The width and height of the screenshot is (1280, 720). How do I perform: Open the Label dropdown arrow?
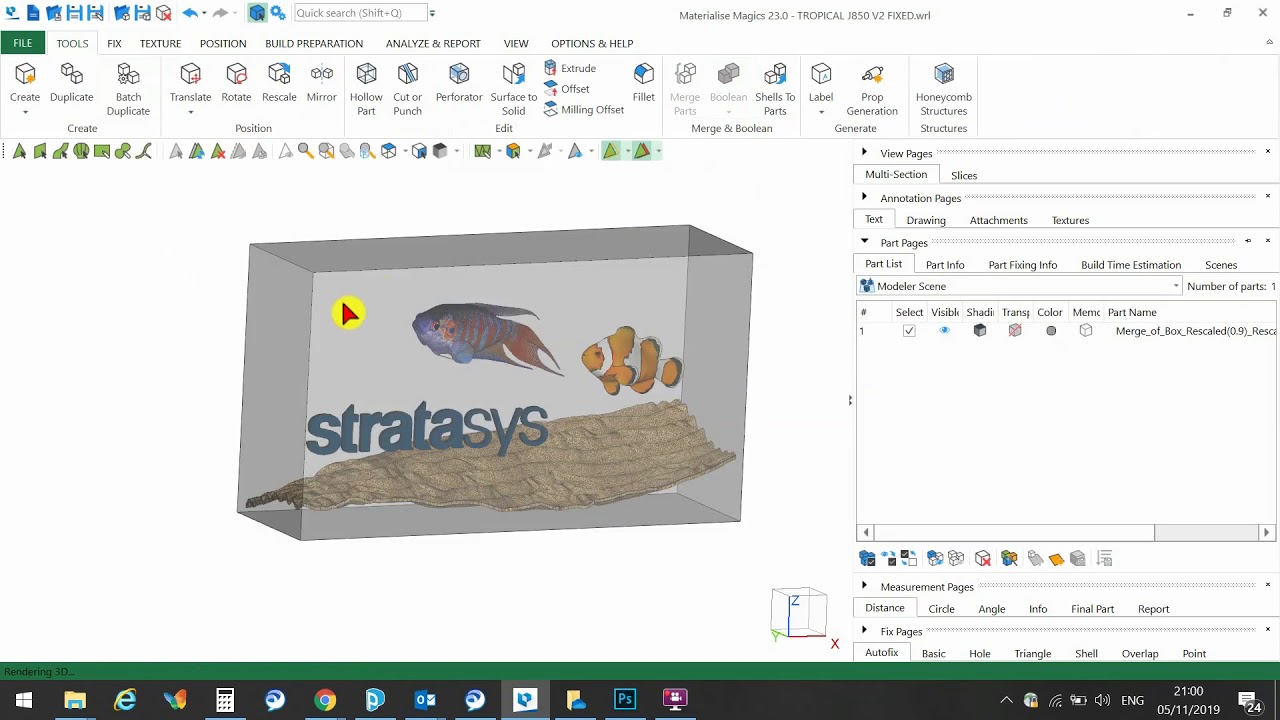click(821, 112)
